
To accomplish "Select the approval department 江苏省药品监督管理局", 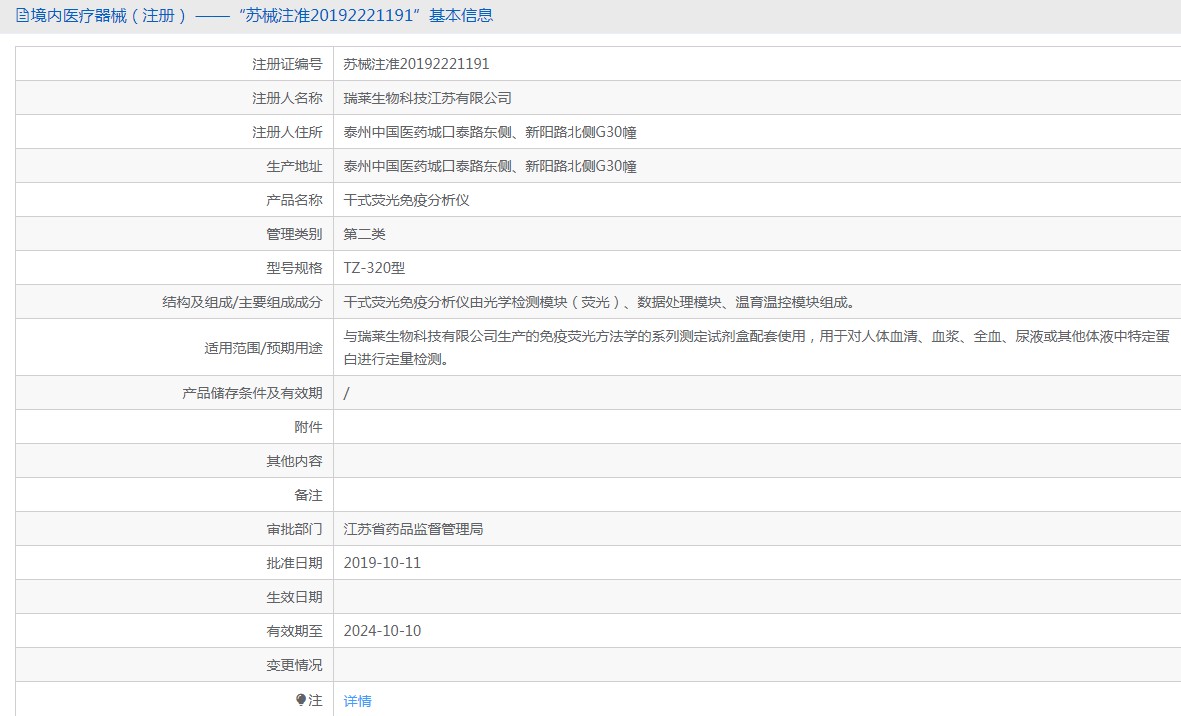I will point(413,529).
